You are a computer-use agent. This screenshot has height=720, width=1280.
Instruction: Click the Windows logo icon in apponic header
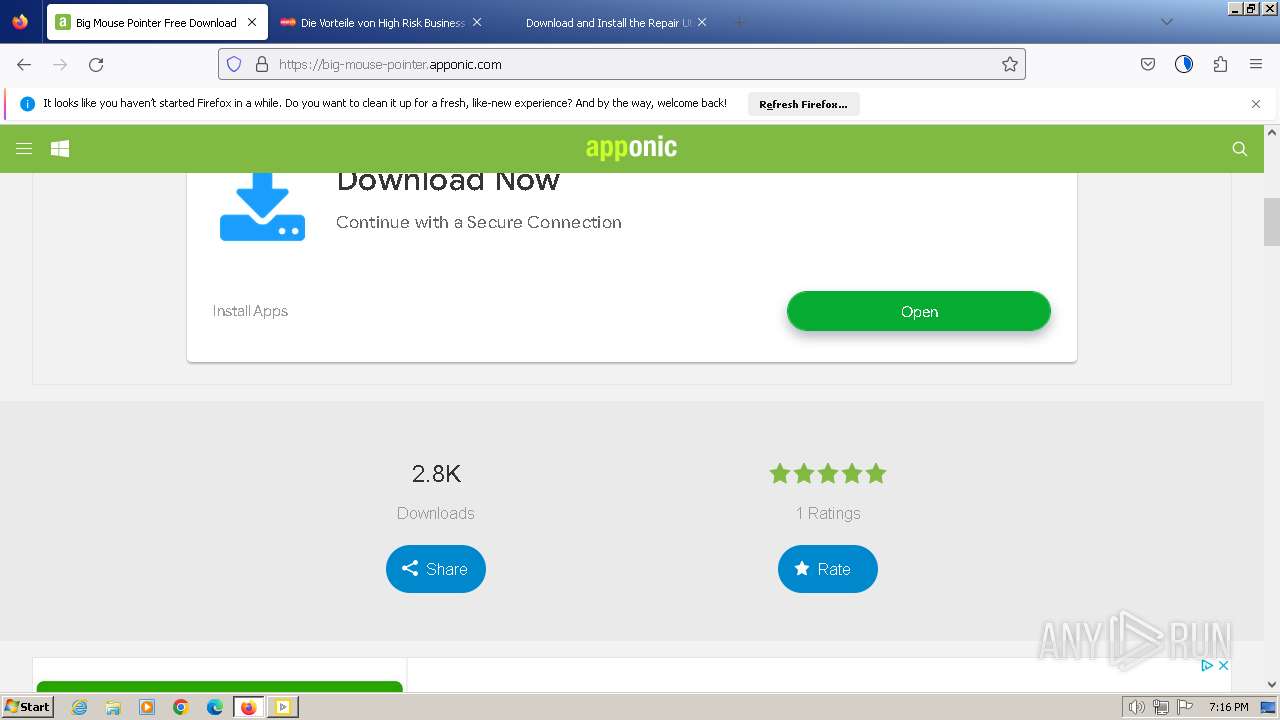60,149
